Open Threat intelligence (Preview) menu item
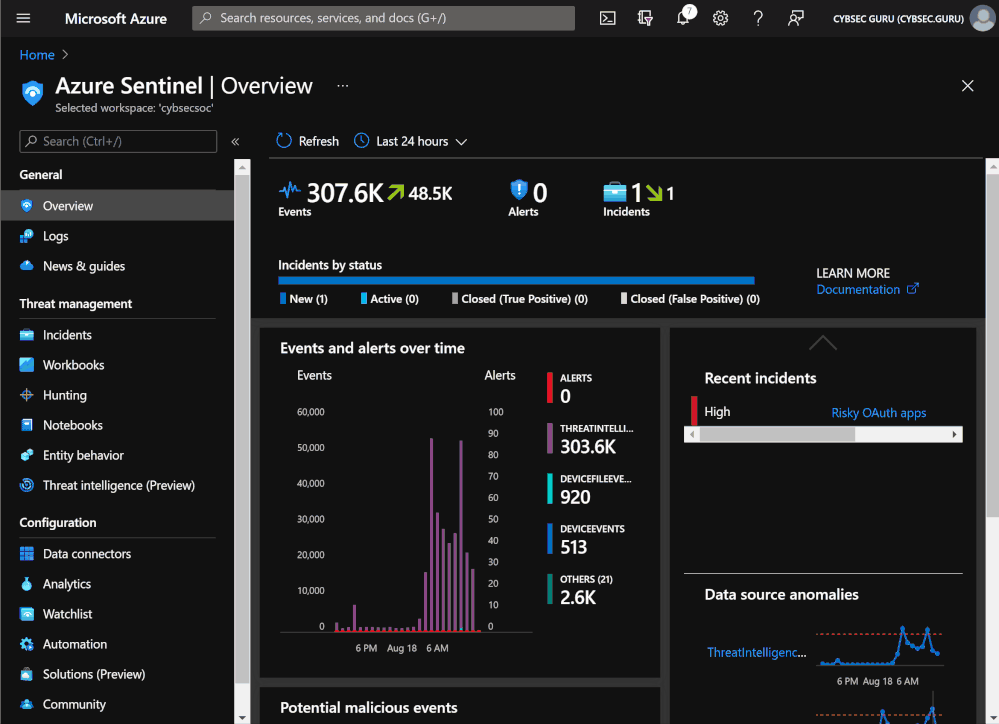The width and height of the screenshot is (999, 724). click(x=117, y=486)
